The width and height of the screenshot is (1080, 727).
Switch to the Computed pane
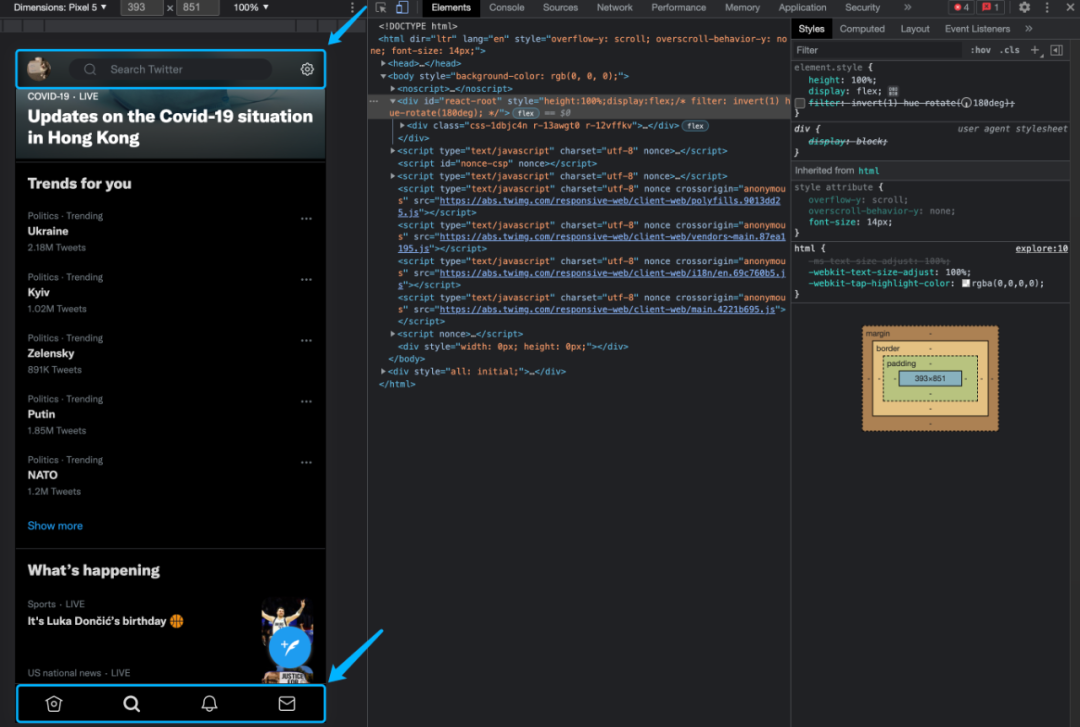pyautogui.click(x=862, y=29)
